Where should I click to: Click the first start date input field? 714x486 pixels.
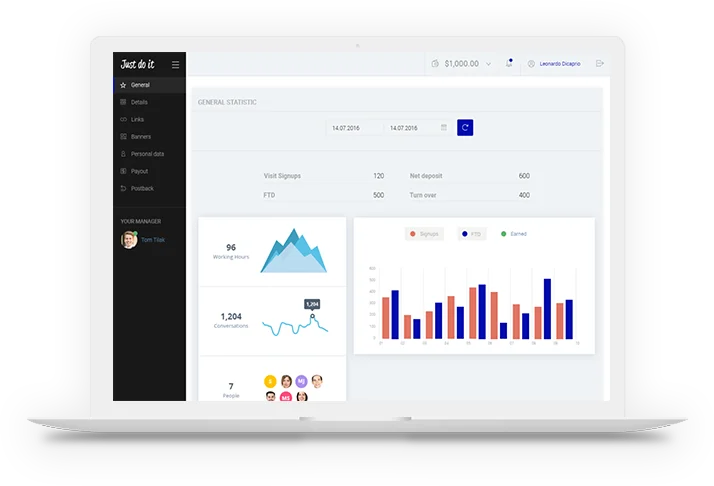tap(354, 128)
